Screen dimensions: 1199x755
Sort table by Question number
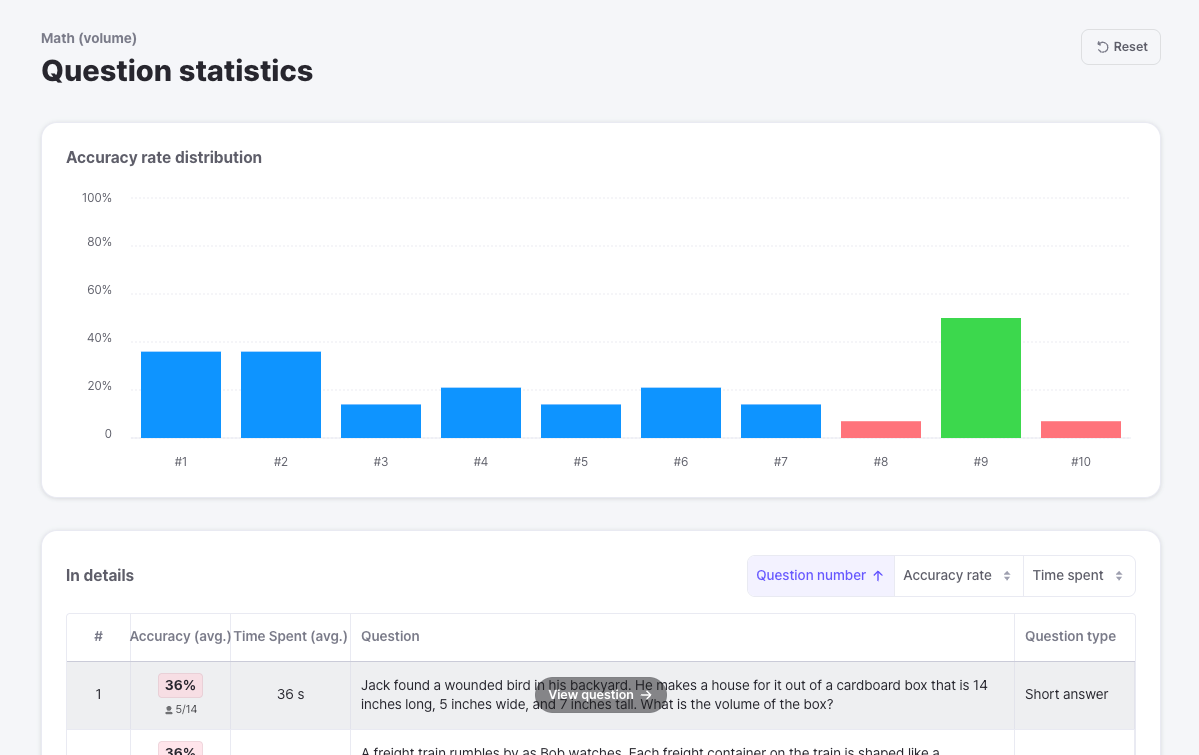click(820, 576)
